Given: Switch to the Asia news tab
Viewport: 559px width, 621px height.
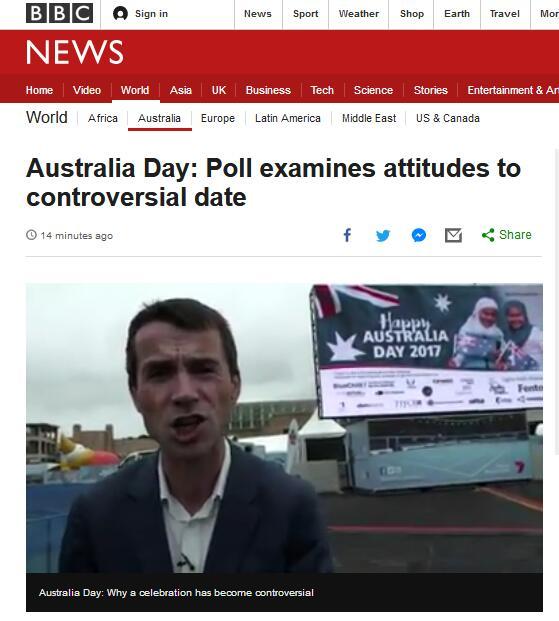Looking at the screenshot, I should tap(181, 90).
